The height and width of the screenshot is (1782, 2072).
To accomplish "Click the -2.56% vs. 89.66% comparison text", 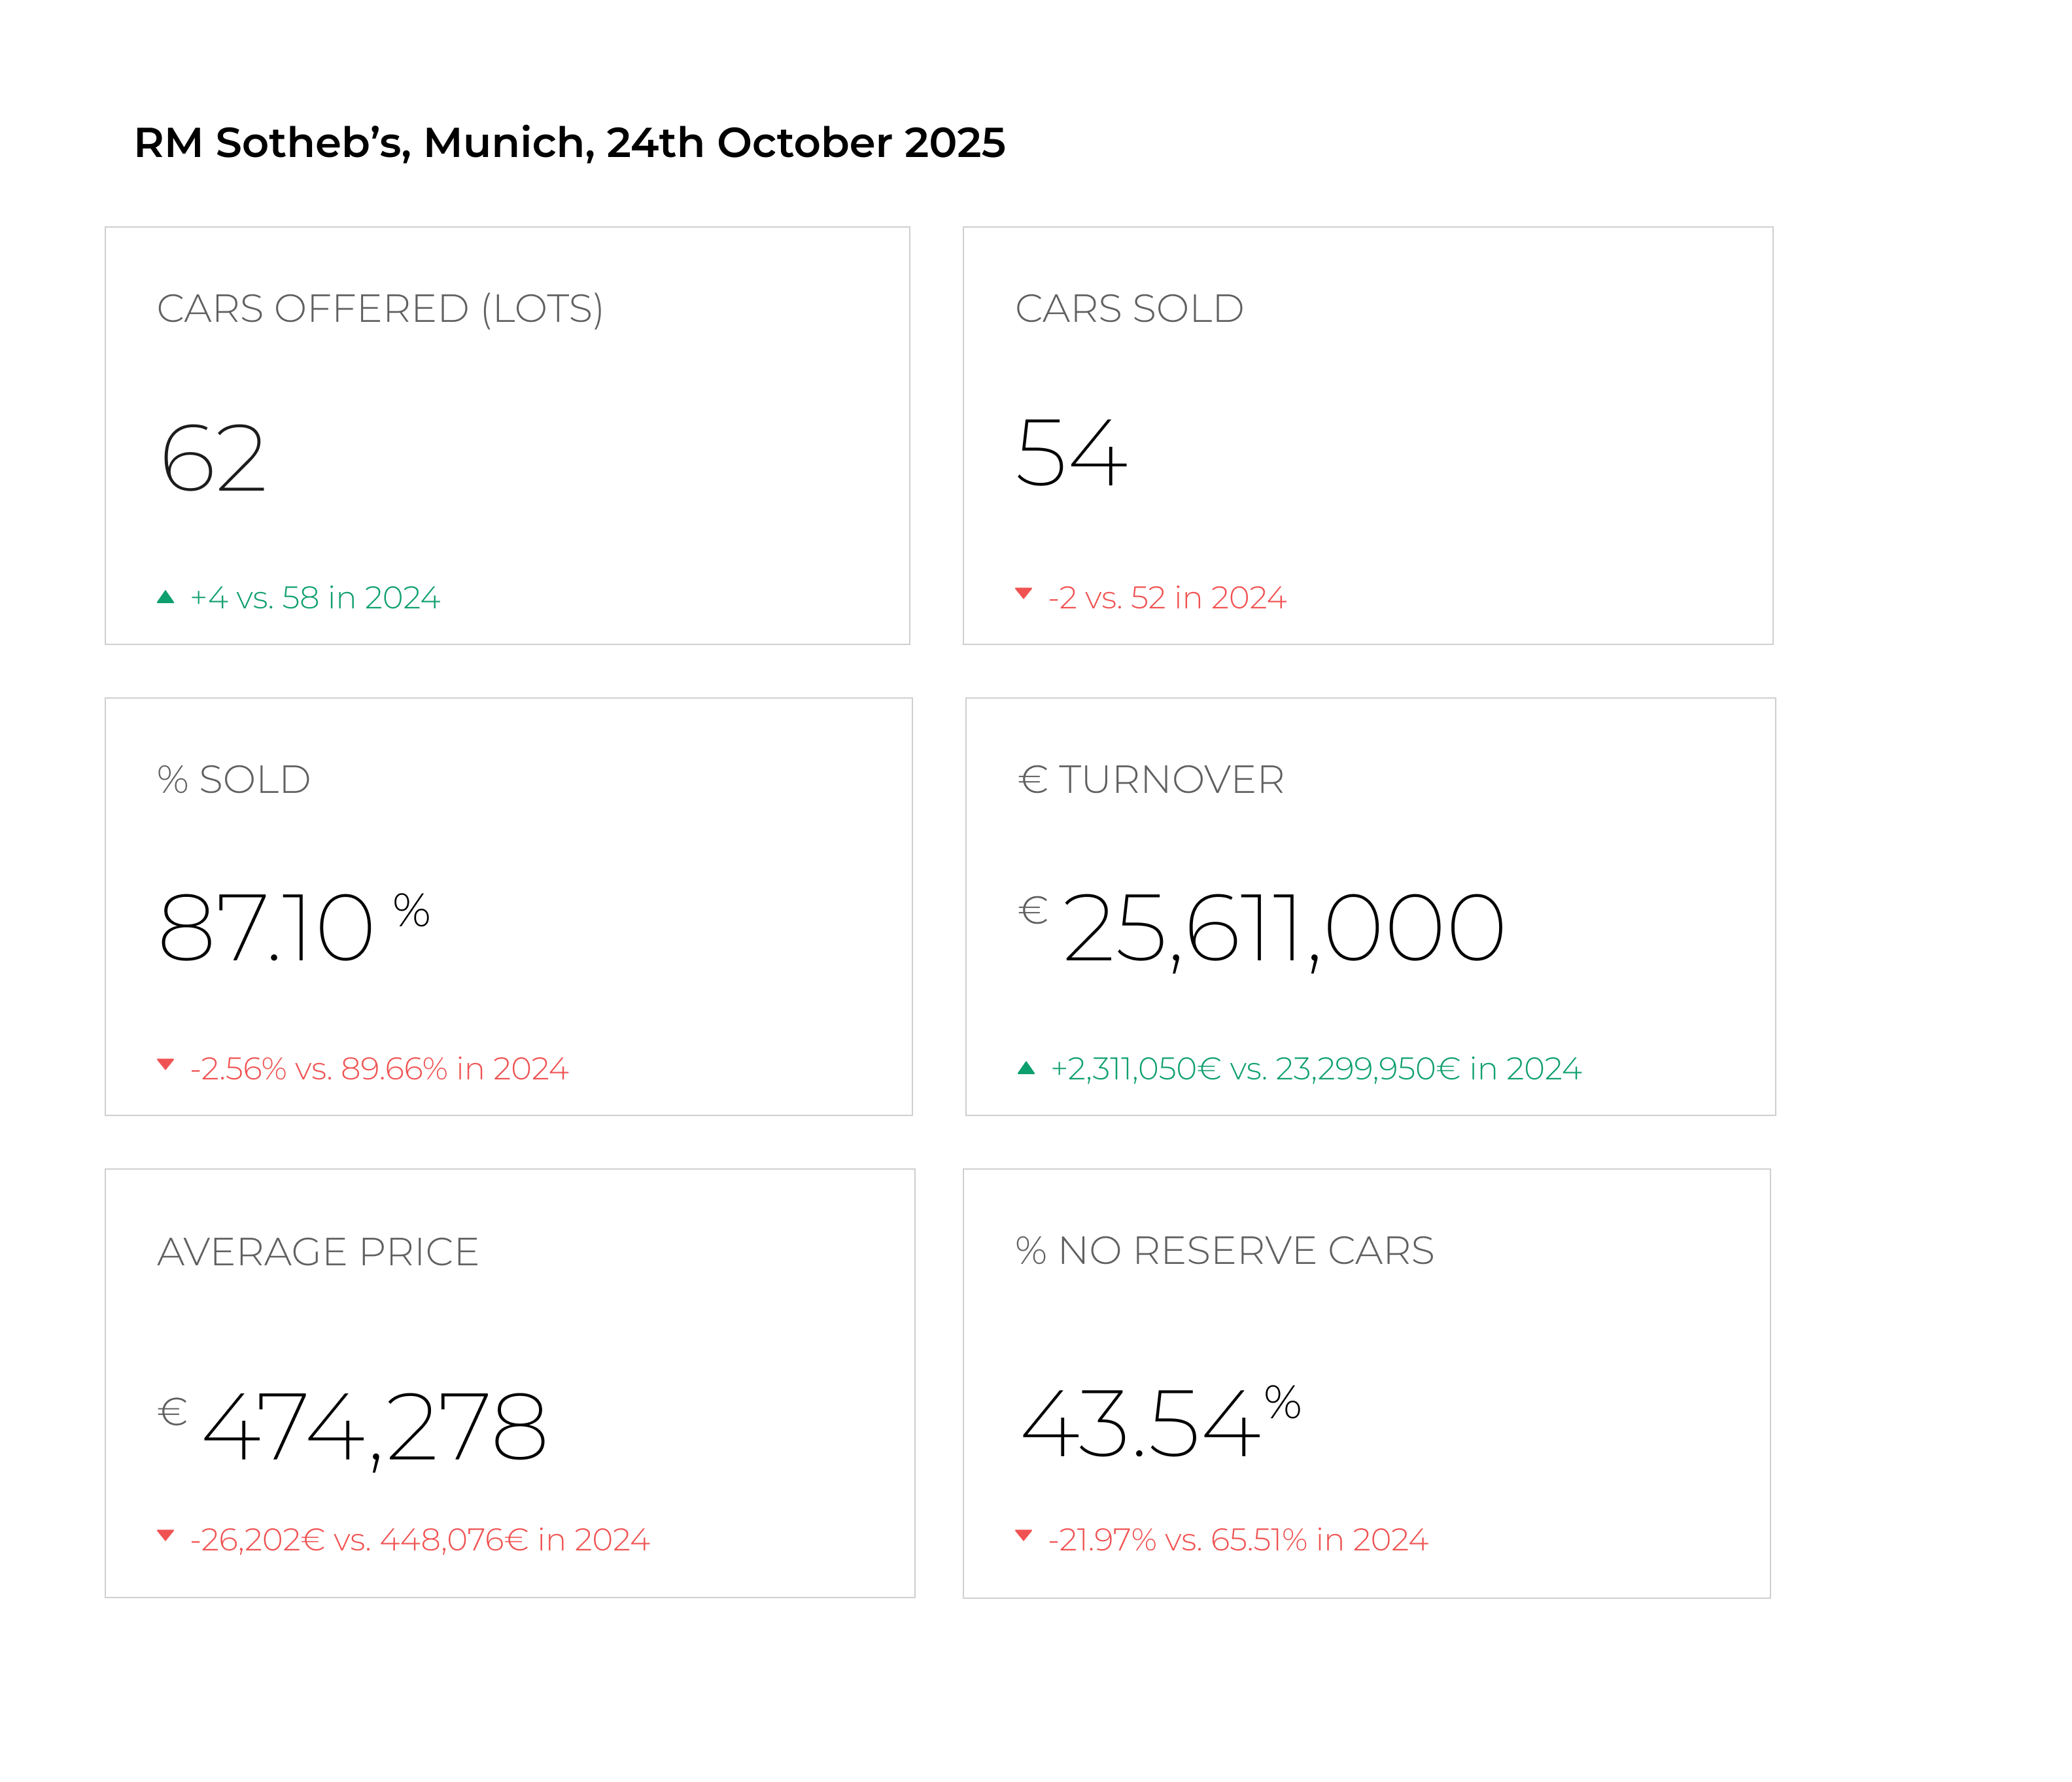I will tap(379, 1069).
